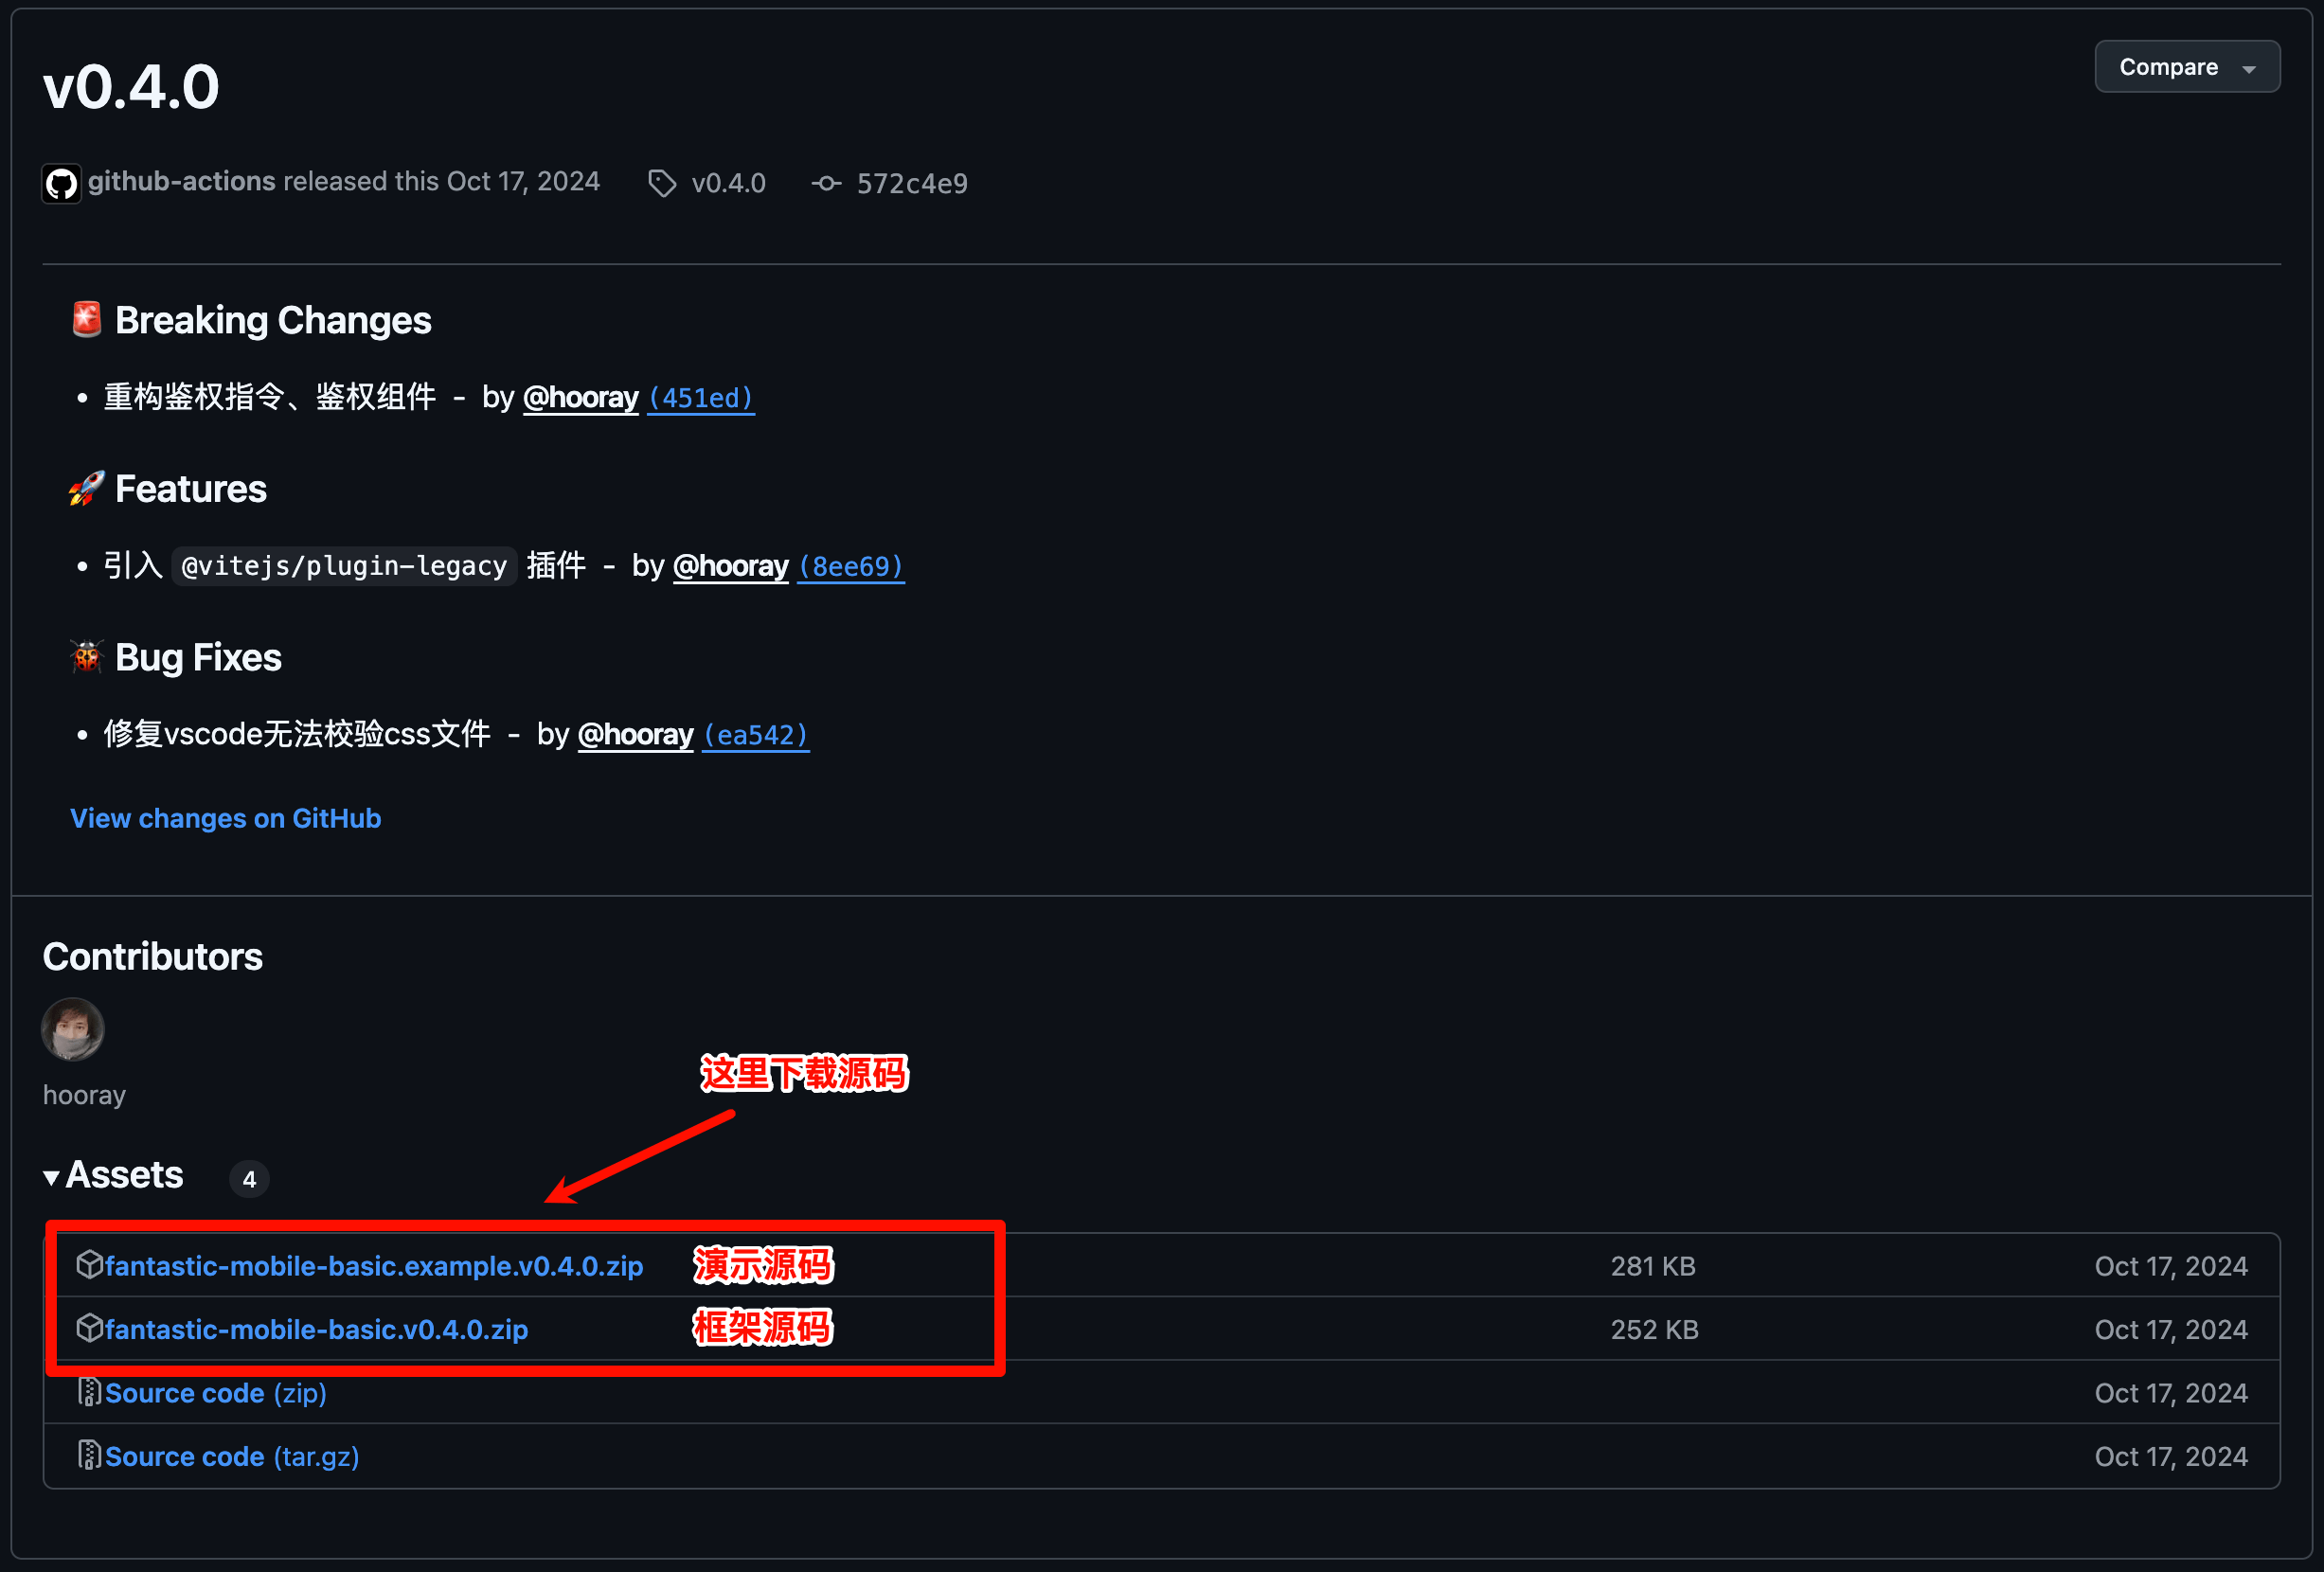Click the '252 KB' file size

tap(1654, 1329)
